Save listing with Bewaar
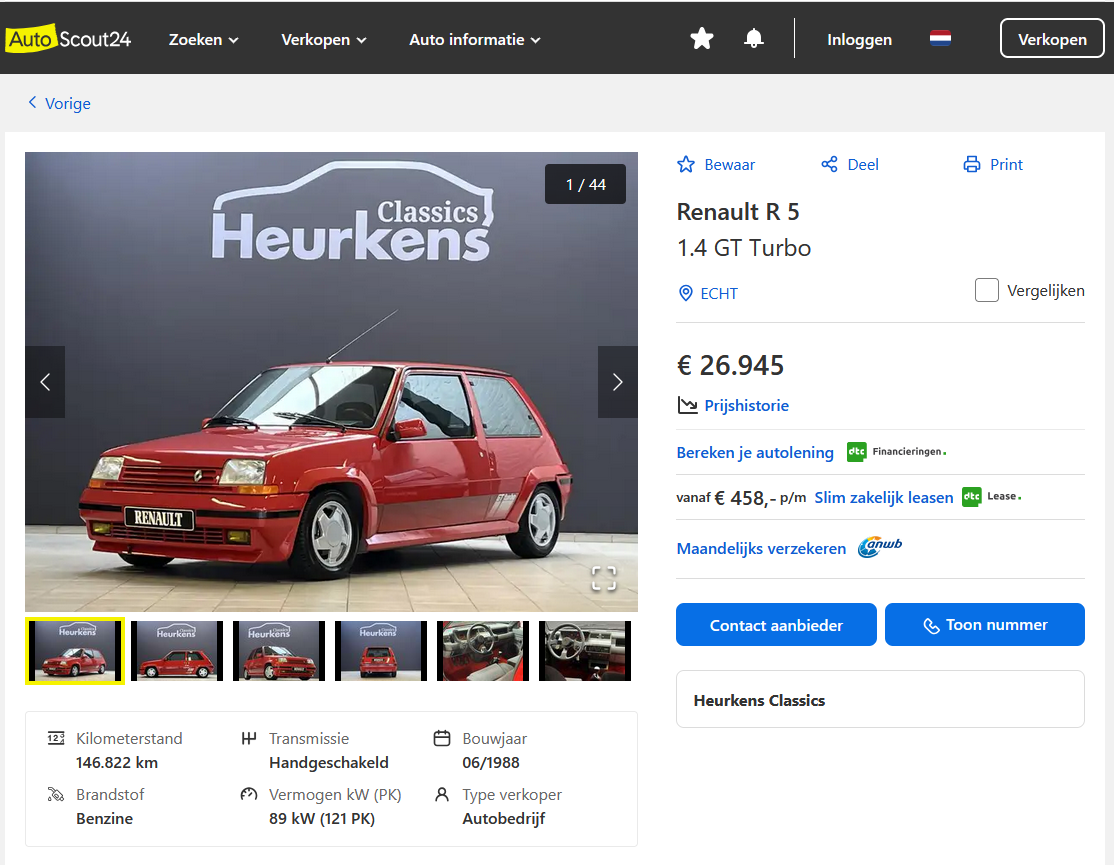 click(716, 164)
